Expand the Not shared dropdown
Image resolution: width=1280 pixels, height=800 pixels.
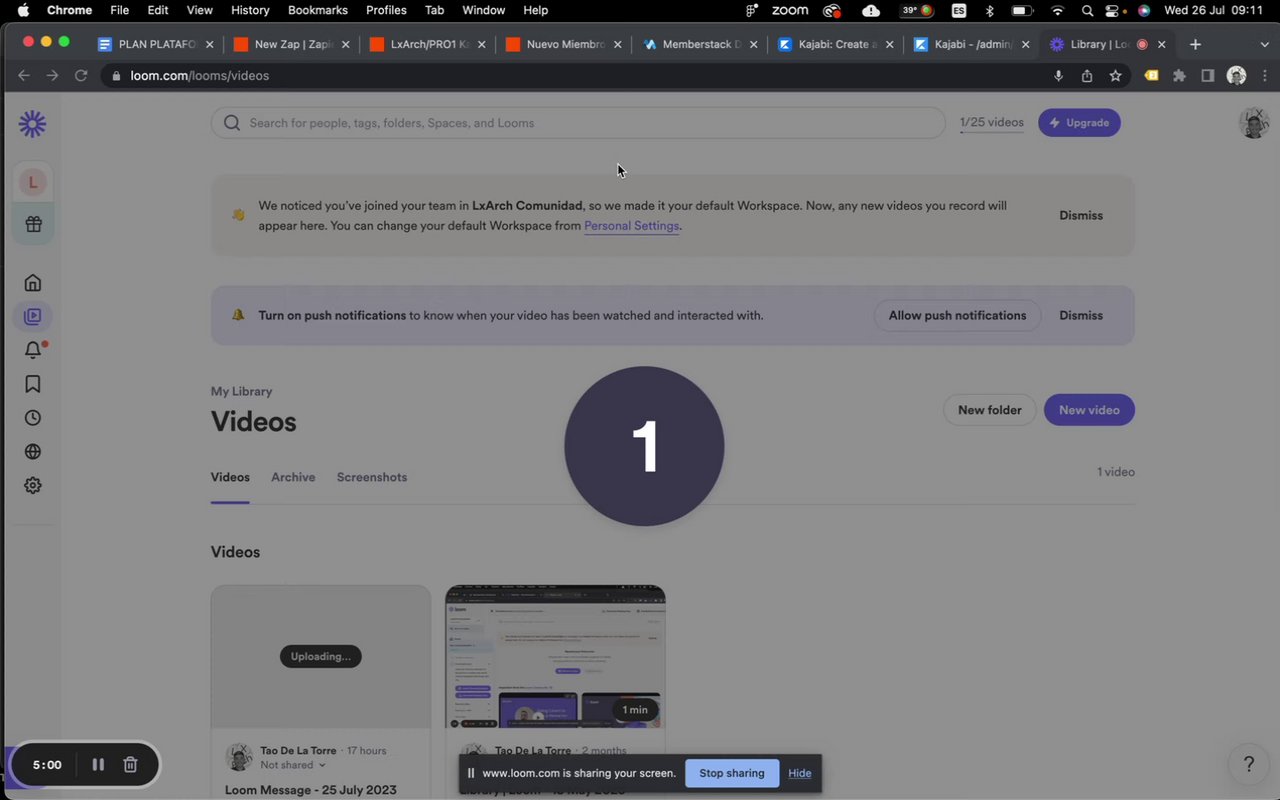(x=293, y=765)
